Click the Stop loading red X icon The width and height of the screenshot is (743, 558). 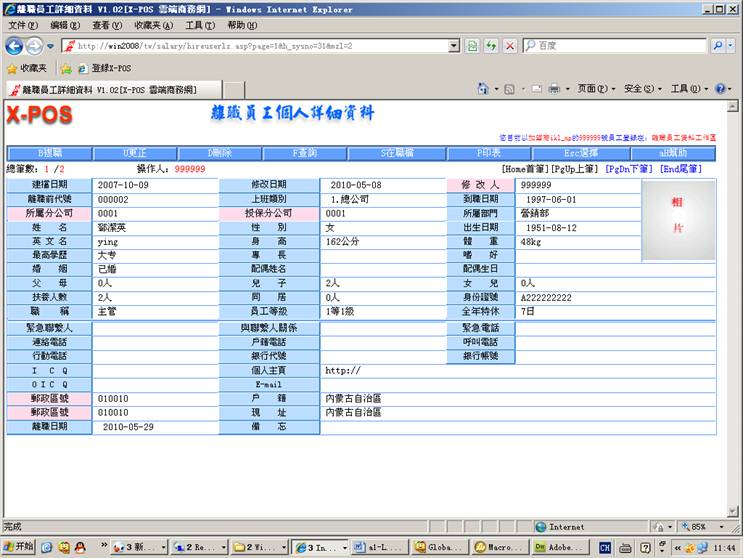click(x=510, y=46)
